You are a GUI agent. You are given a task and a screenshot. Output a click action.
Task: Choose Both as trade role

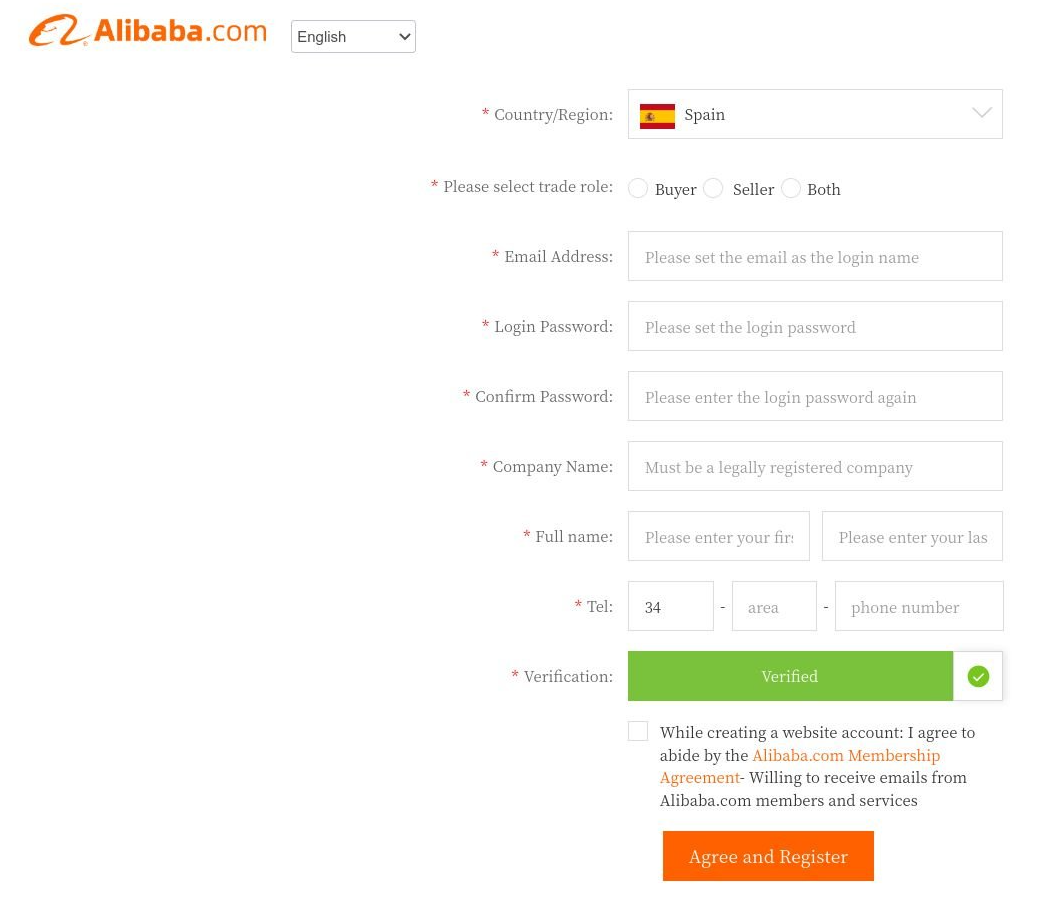click(x=791, y=189)
